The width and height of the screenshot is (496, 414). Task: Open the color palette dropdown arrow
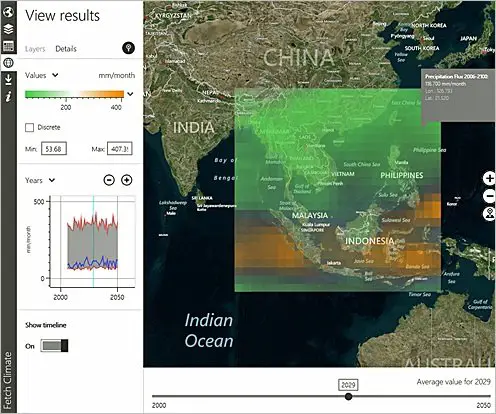130,94
